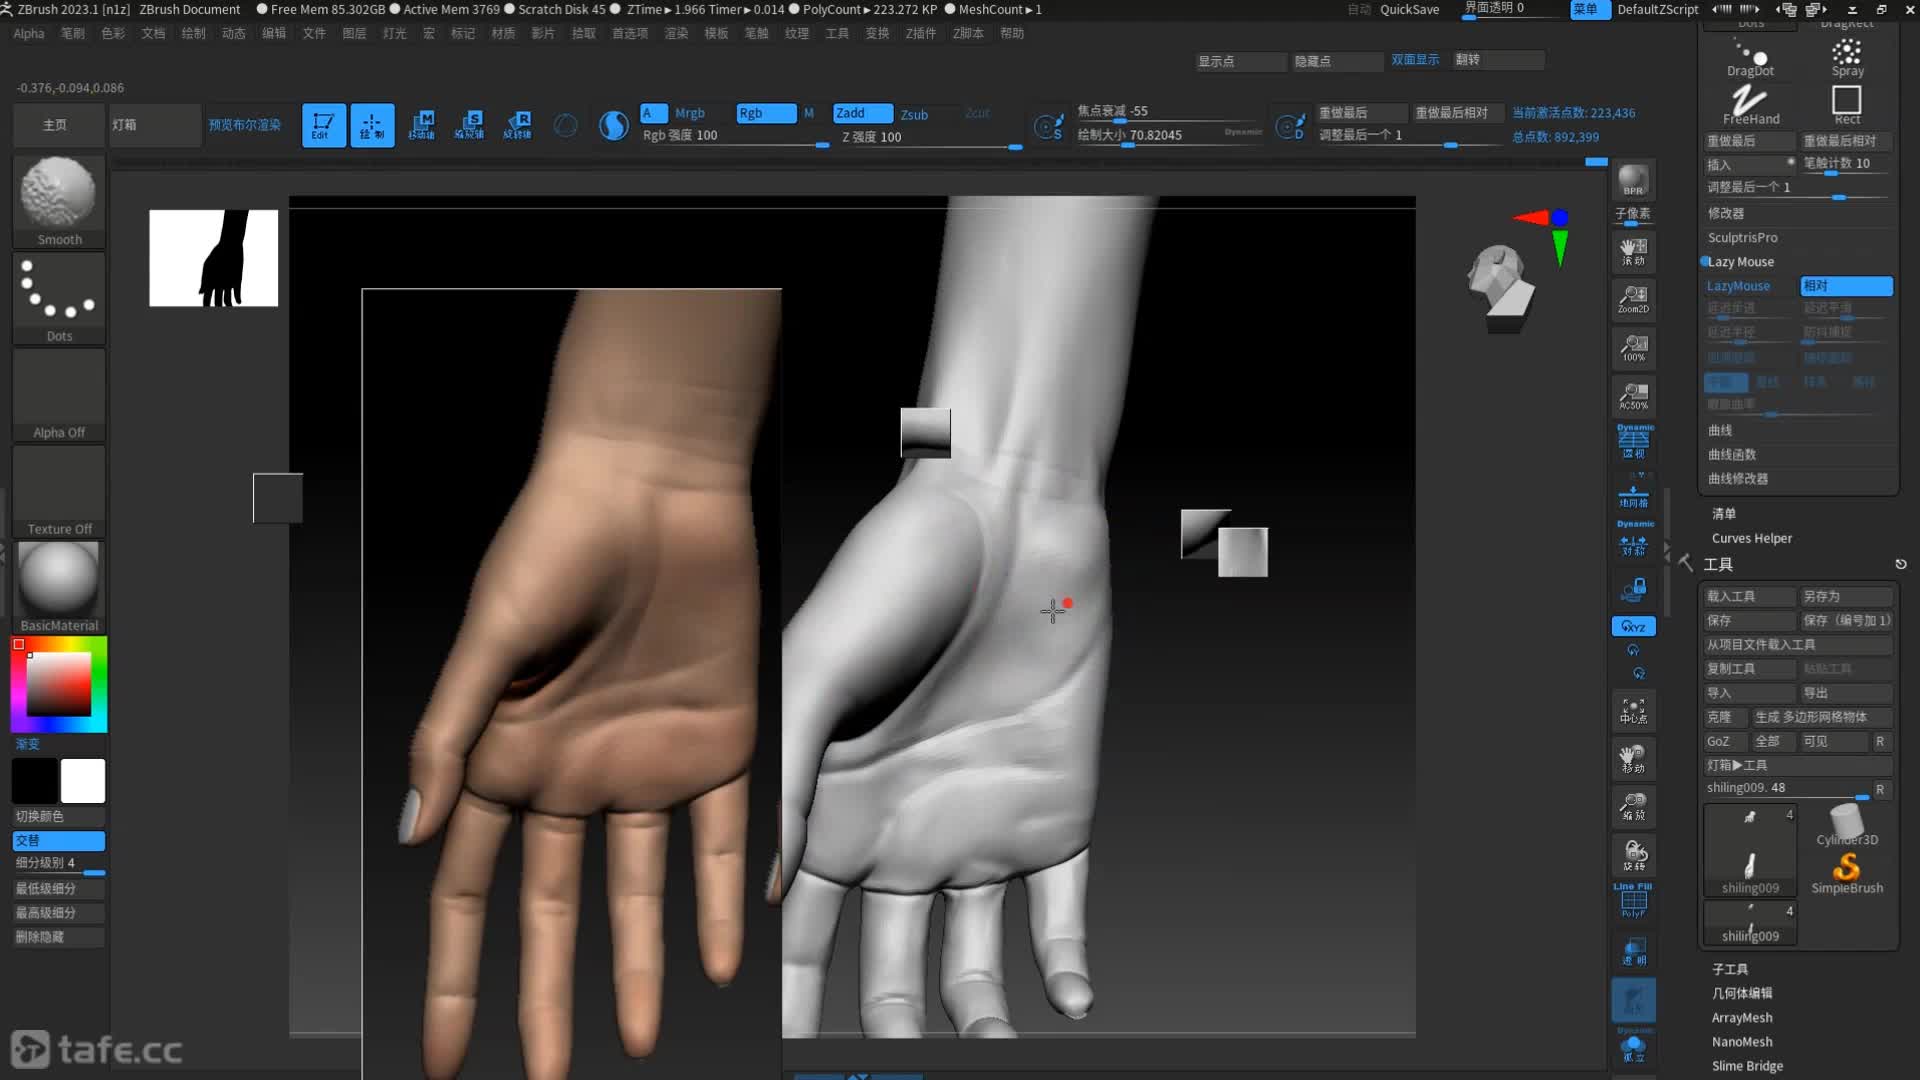Open the Alpha Off selector
Image resolution: width=1920 pixels, height=1080 pixels.
[x=59, y=395]
